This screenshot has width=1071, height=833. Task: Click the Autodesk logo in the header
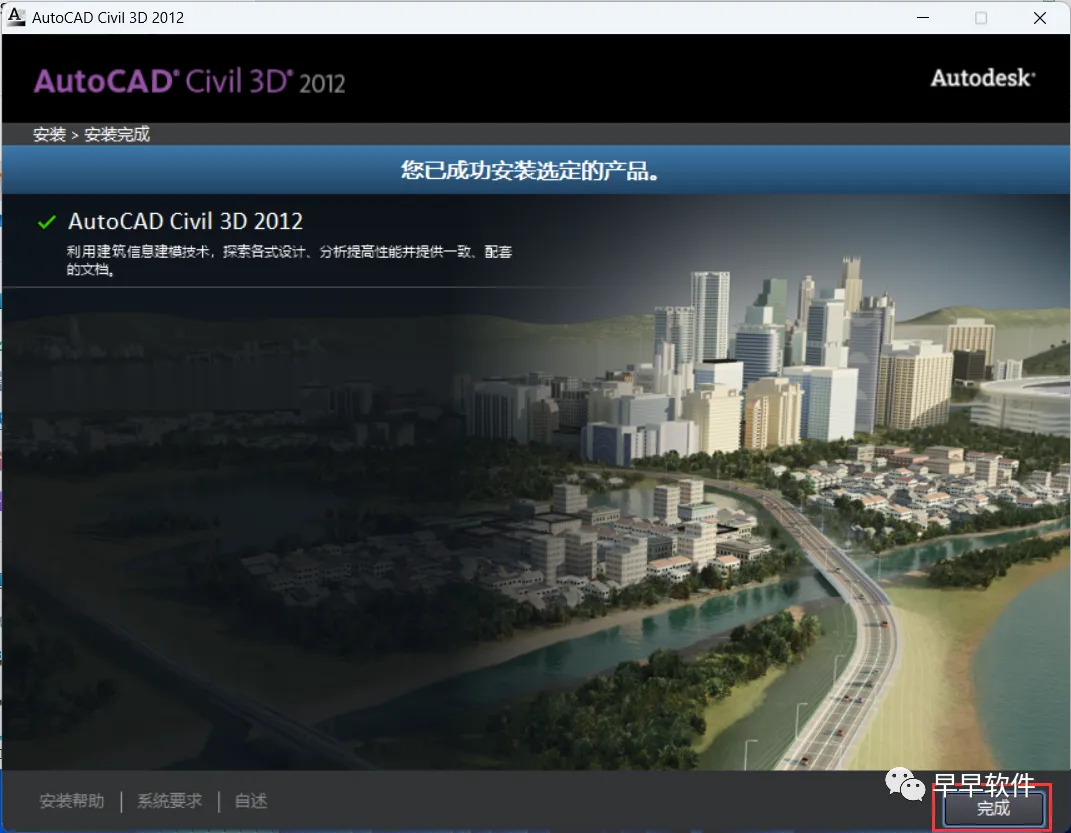tap(983, 78)
